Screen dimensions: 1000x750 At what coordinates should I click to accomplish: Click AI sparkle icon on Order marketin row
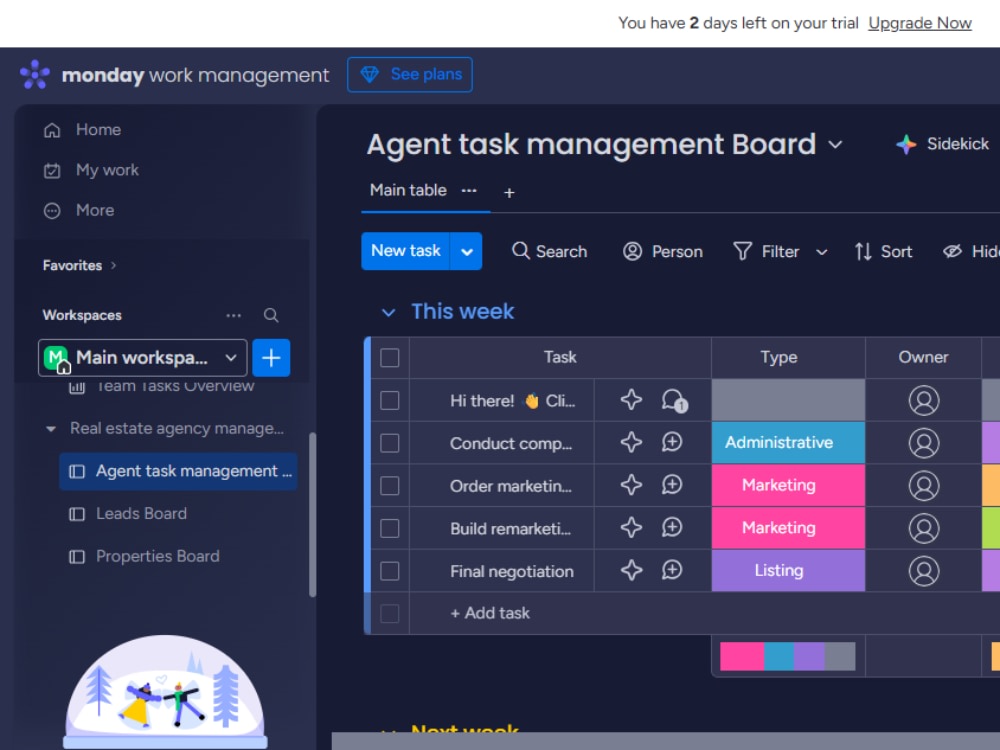pos(631,485)
